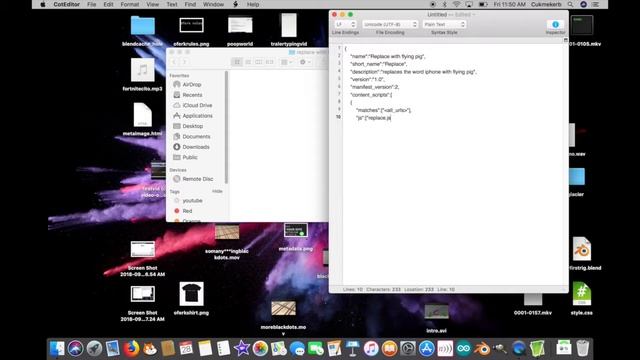Open System Preferences from the Dock
640x360 pixels.
(x=408, y=348)
